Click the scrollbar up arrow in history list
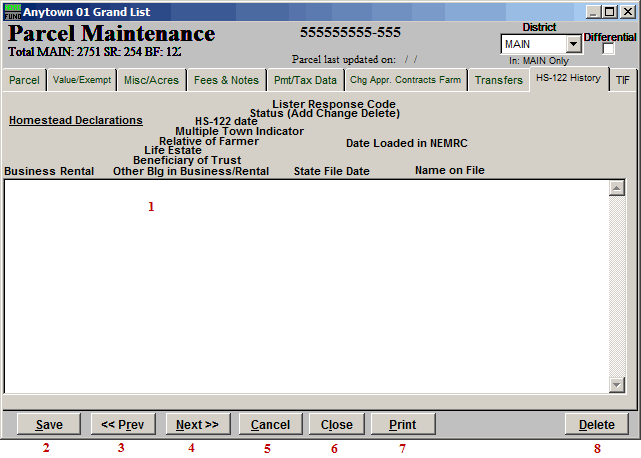Viewport: 641px width, 458px height. click(x=616, y=188)
